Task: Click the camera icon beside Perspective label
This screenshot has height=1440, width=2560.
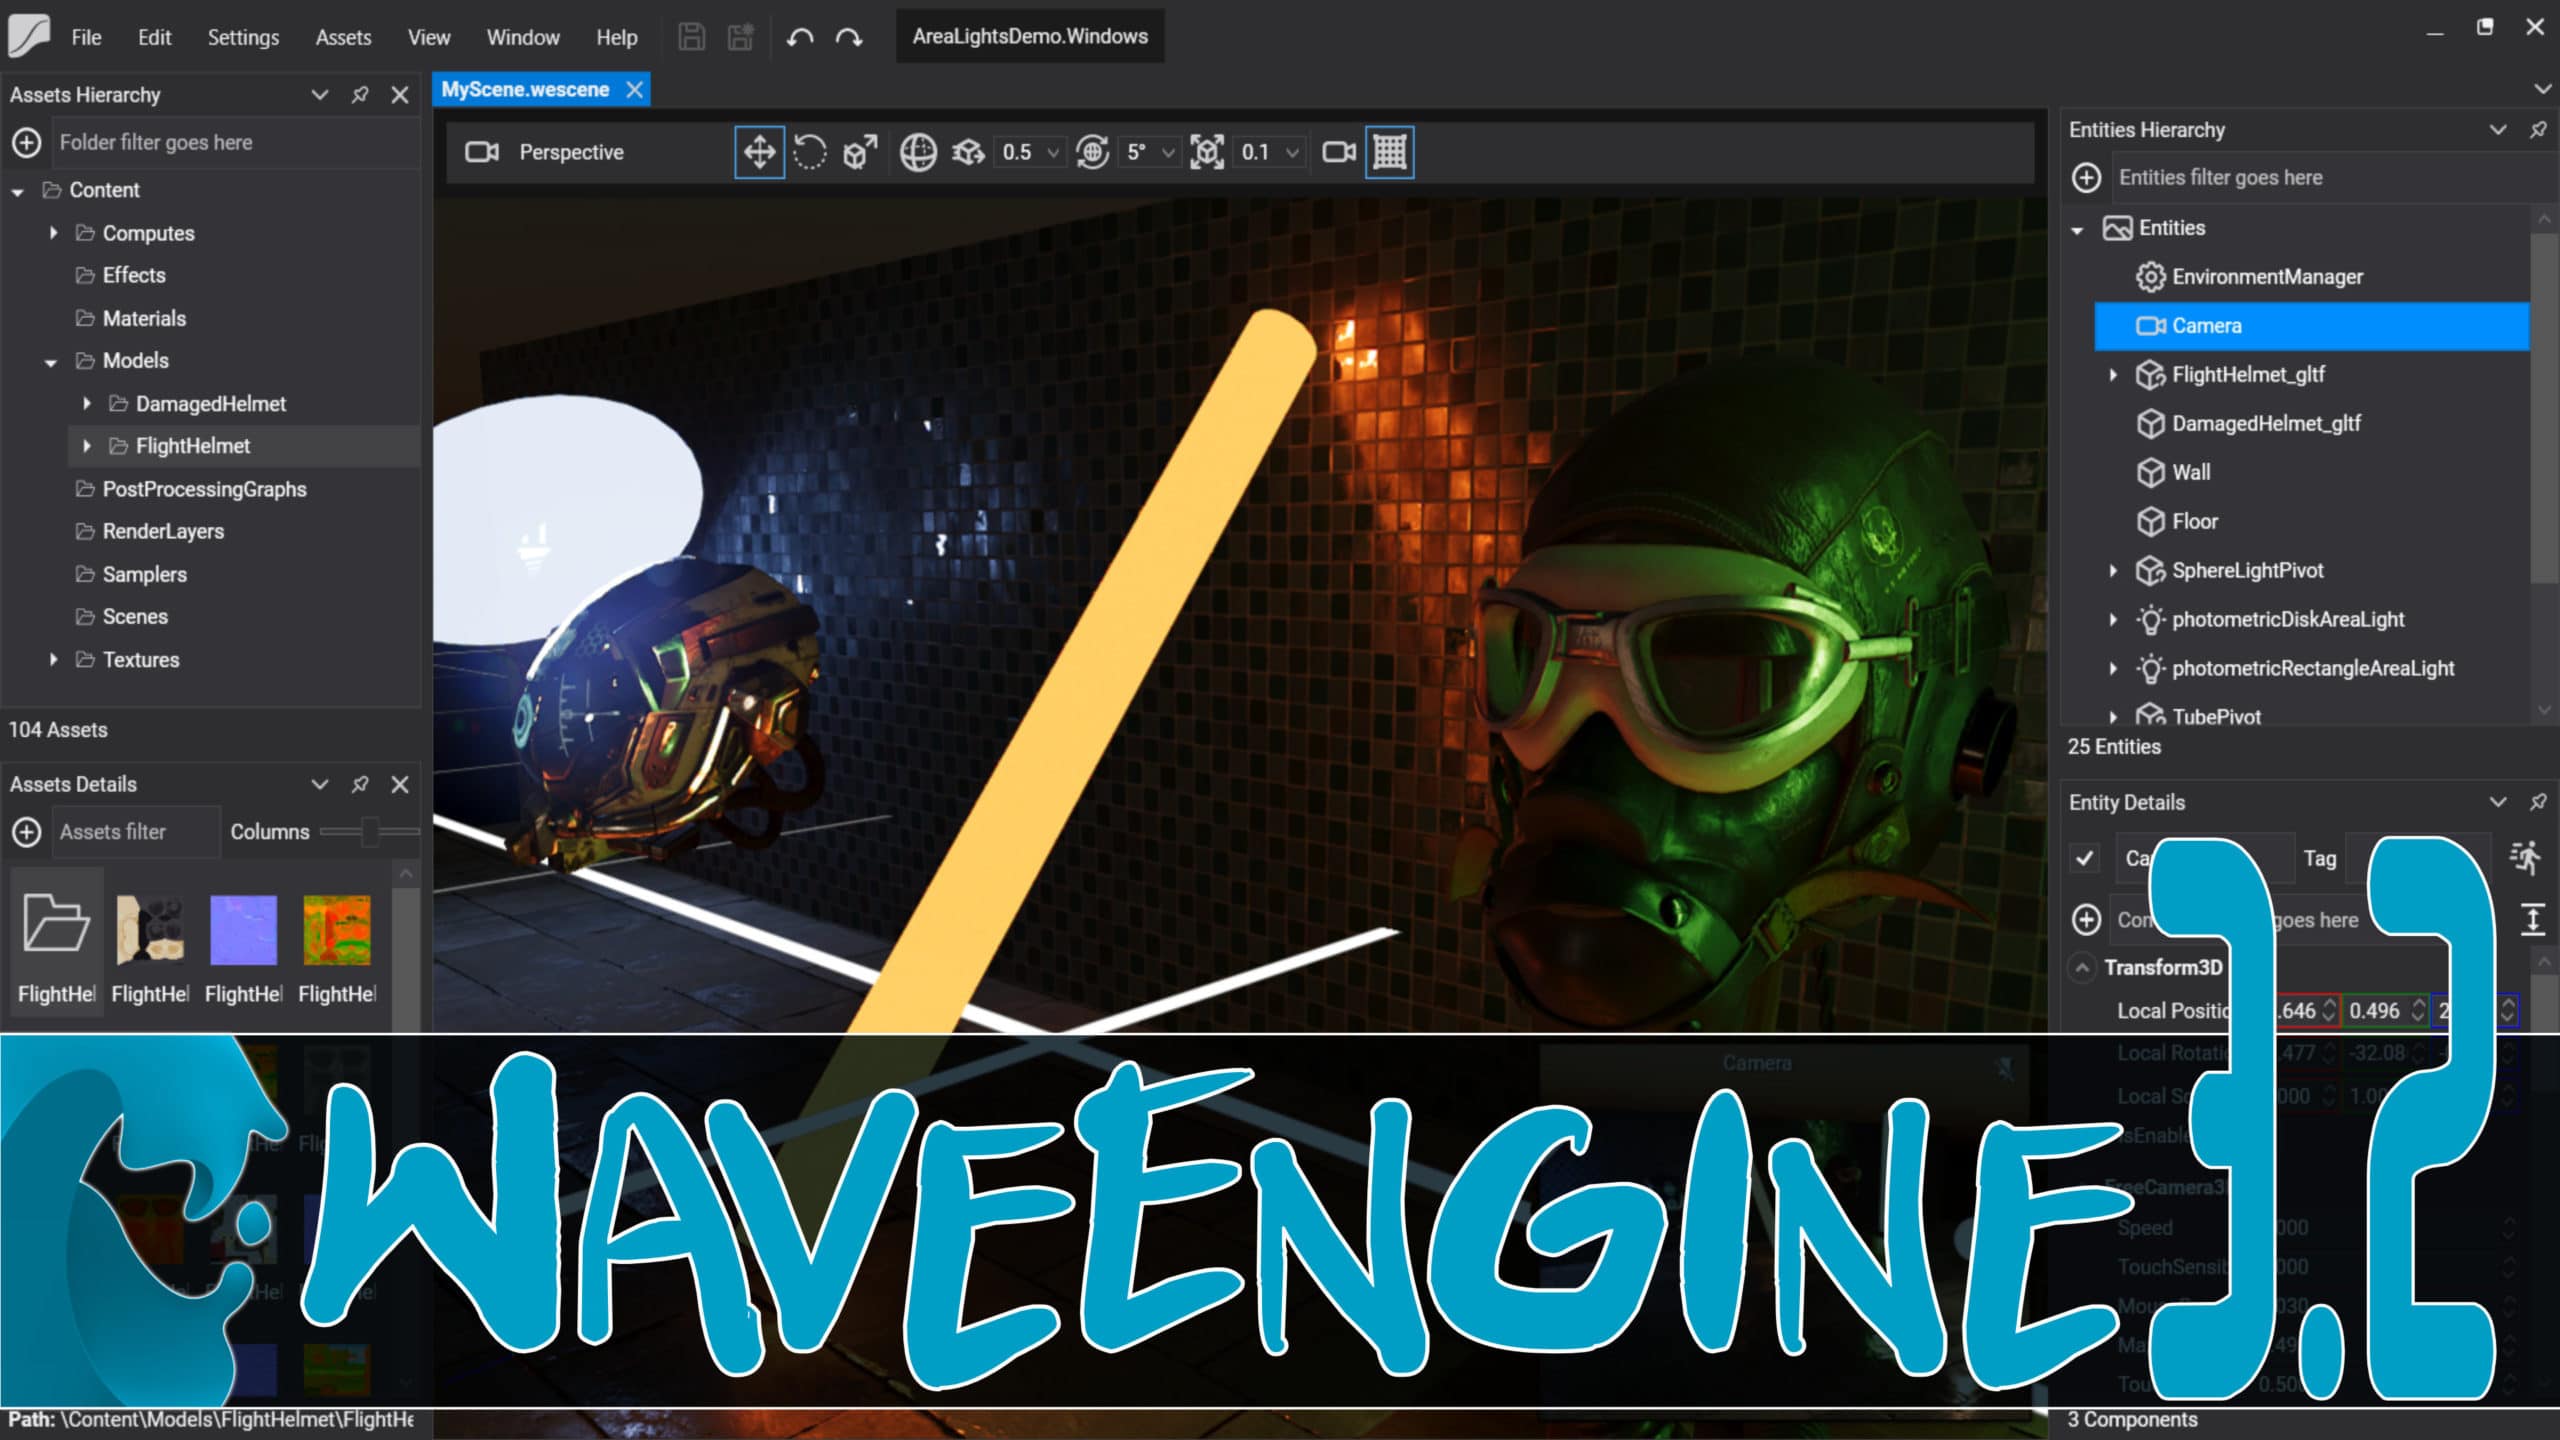Action: coord(483,152)
